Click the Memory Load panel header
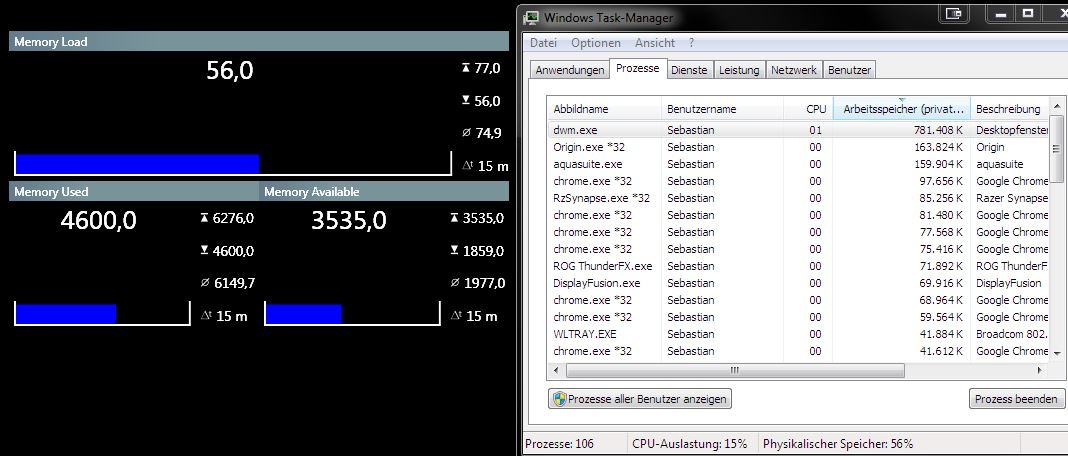The image size is (1068, 456). click(x=259, y=42)
